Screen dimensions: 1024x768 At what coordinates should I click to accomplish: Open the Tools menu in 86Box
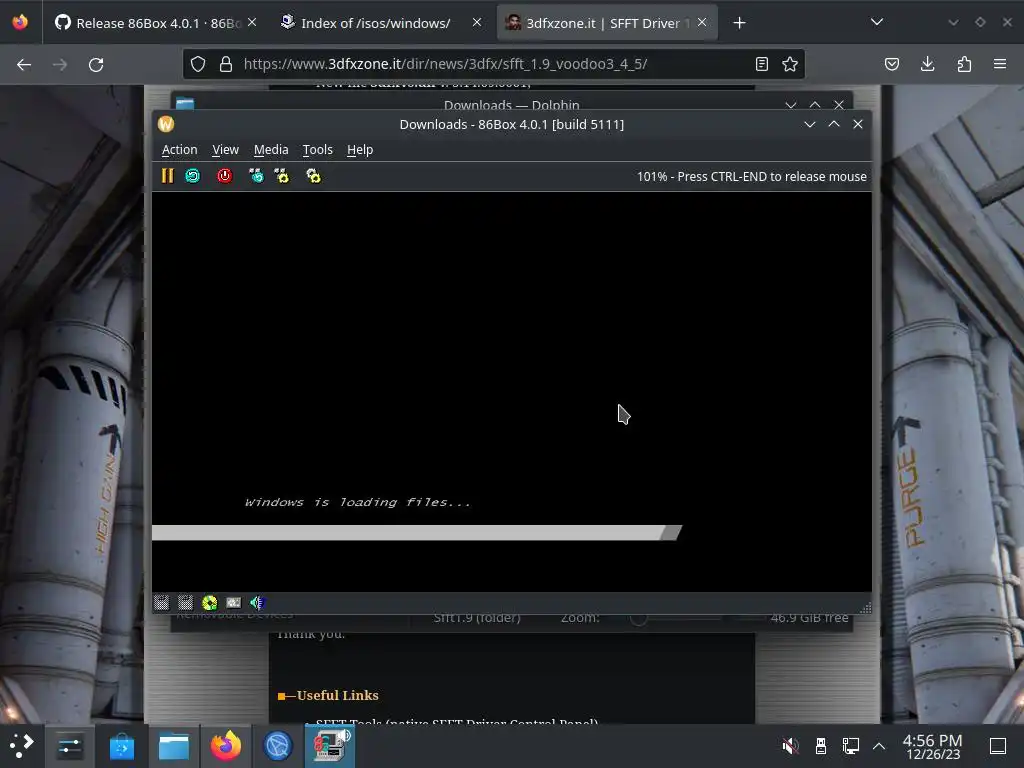coord(317,150)
